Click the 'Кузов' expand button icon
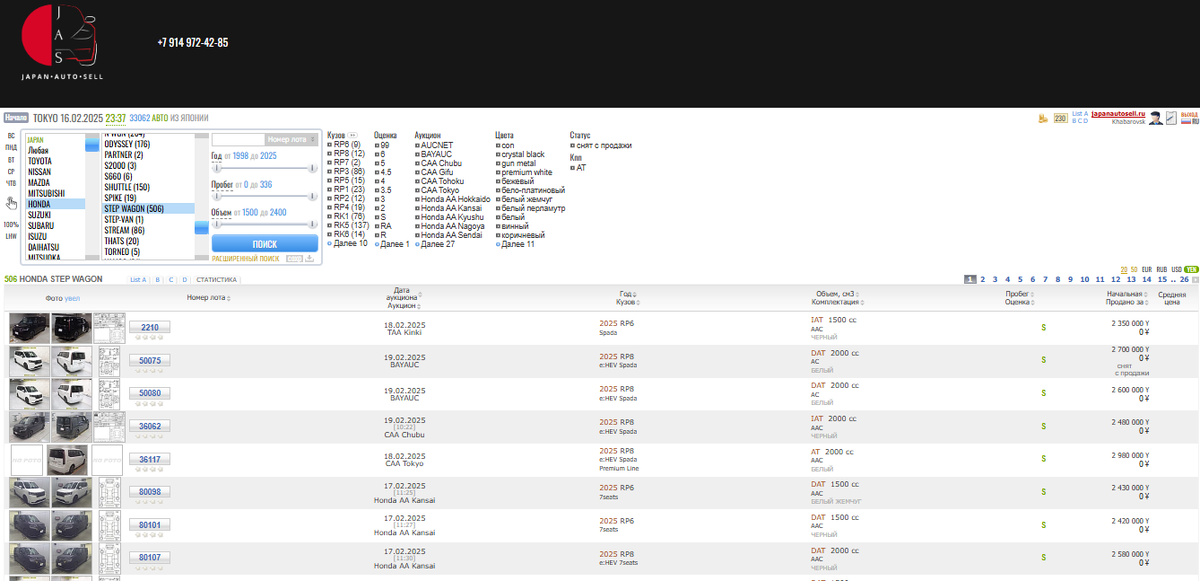Screen dimensions: 1200x581 pos(353,135)
